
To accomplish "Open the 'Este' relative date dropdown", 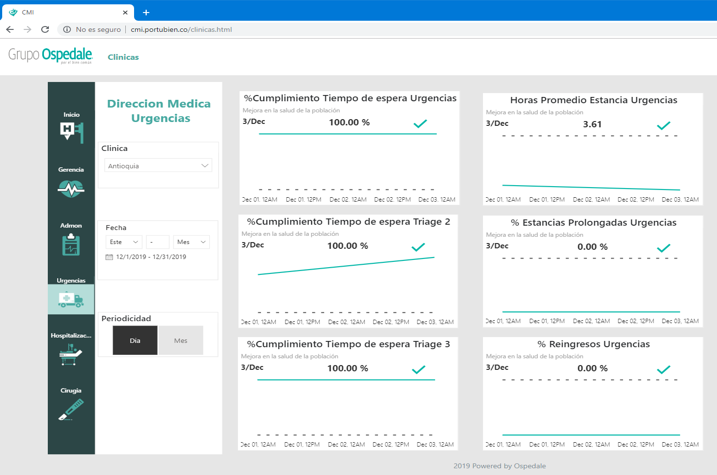I will tap(124, 242).
